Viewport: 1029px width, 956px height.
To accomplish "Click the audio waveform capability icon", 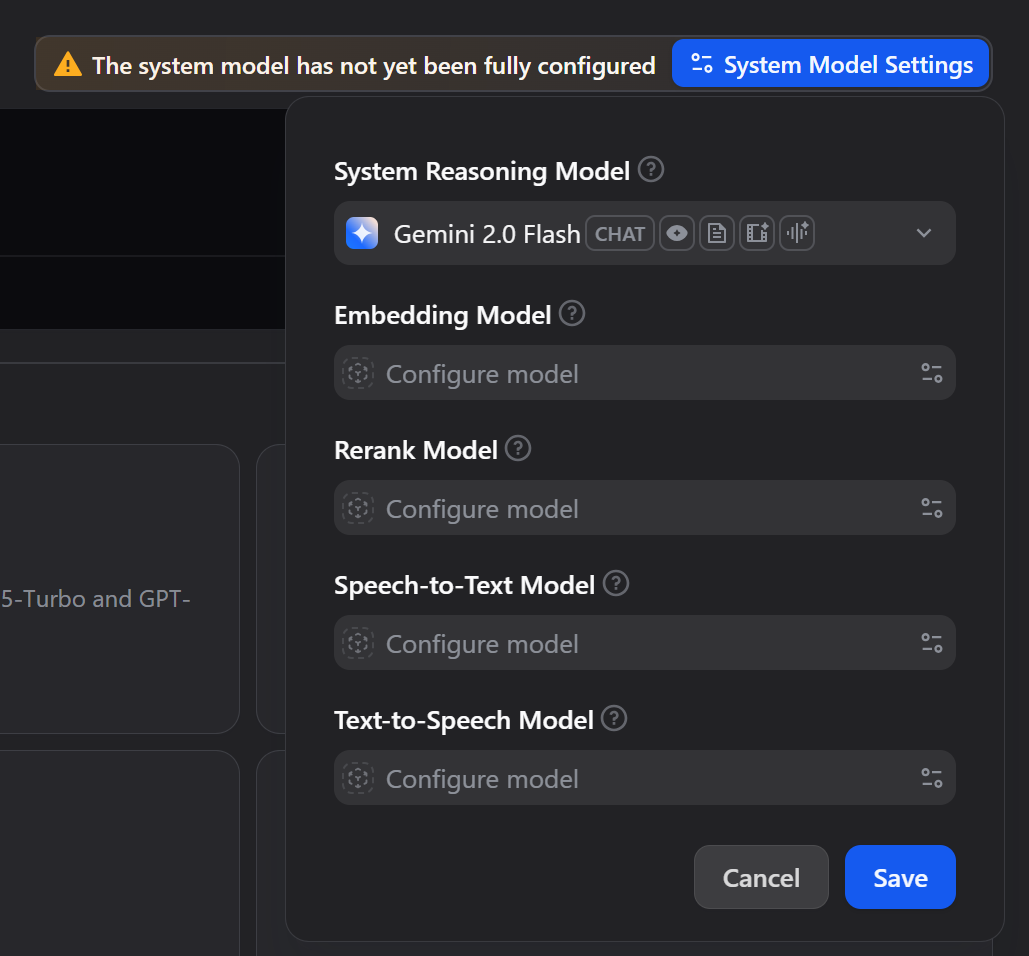I will 797,233.
